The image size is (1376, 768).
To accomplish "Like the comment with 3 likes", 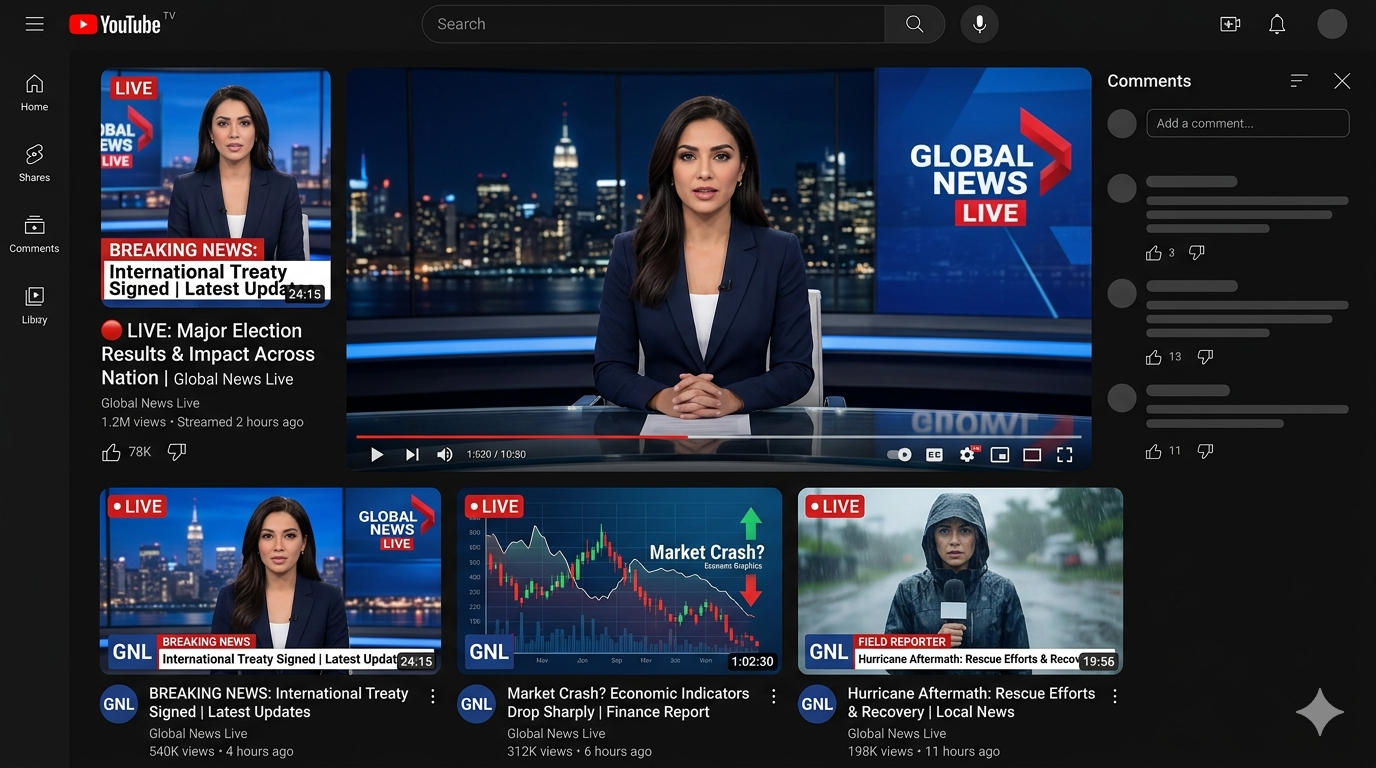I will [x=1153, y=253].
